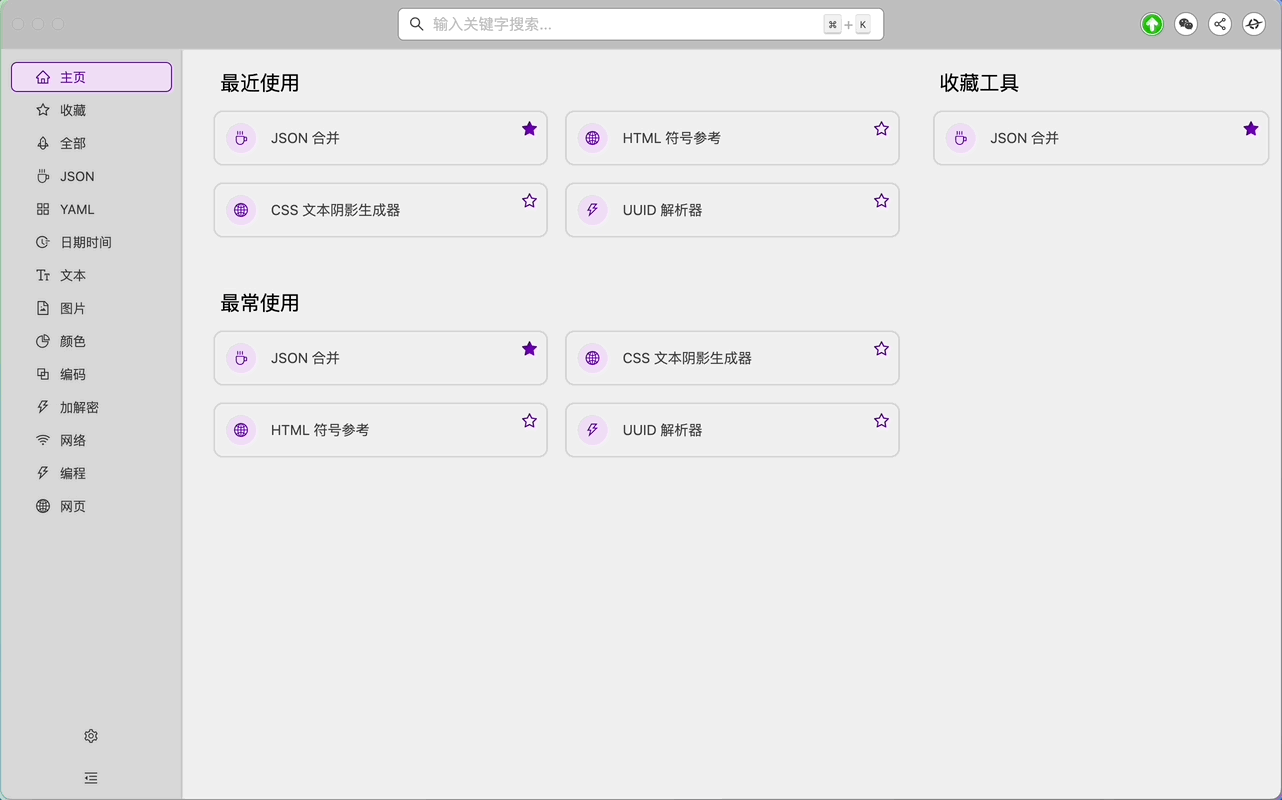The image size is (1282, 800).
Task: Click the 收藏工具 heading
Action: pos(979,83)
